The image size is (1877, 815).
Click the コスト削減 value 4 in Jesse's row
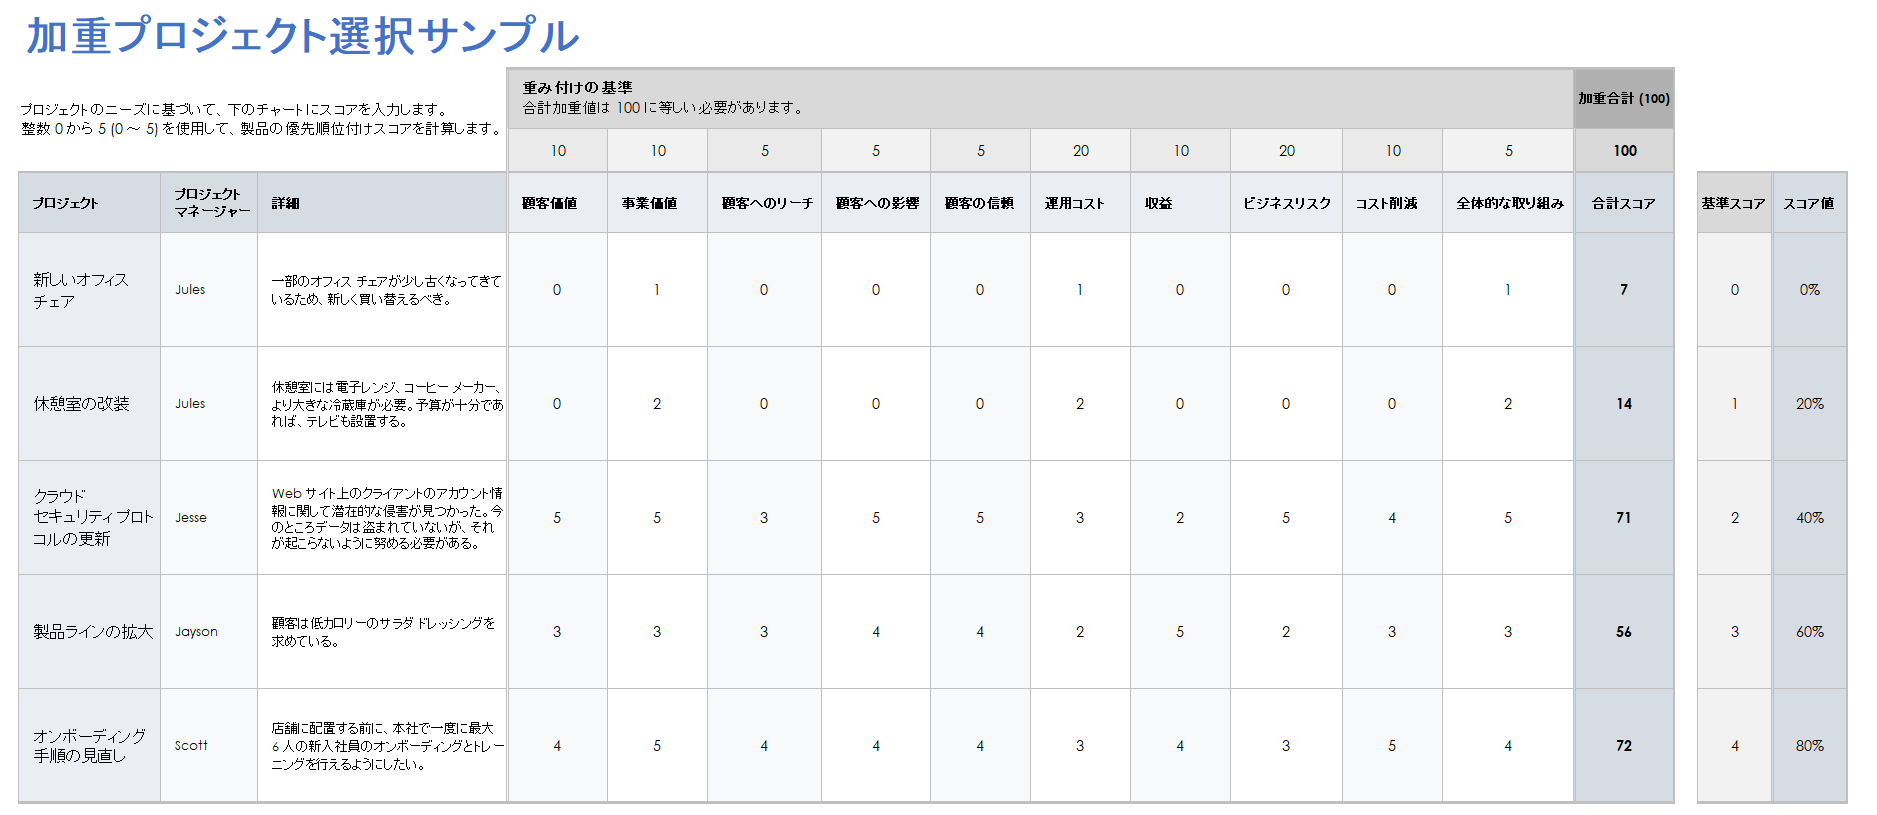pos(1392,518)
